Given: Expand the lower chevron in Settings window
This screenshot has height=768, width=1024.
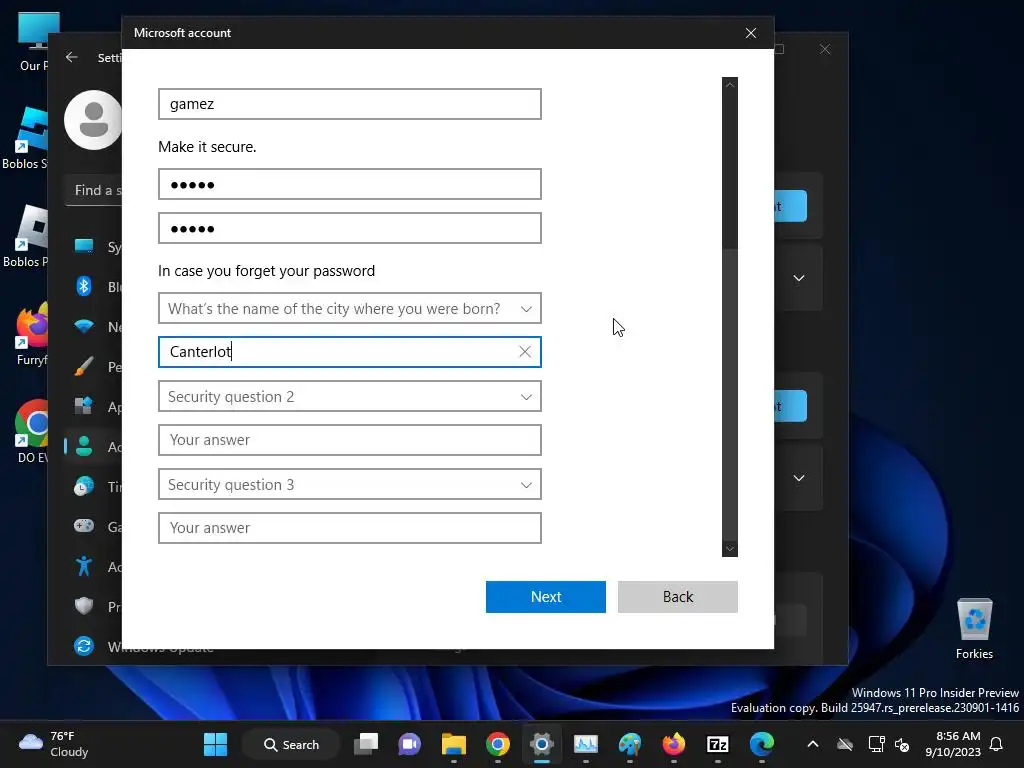Looking at the screenshot, I should [x=798, y=478].
